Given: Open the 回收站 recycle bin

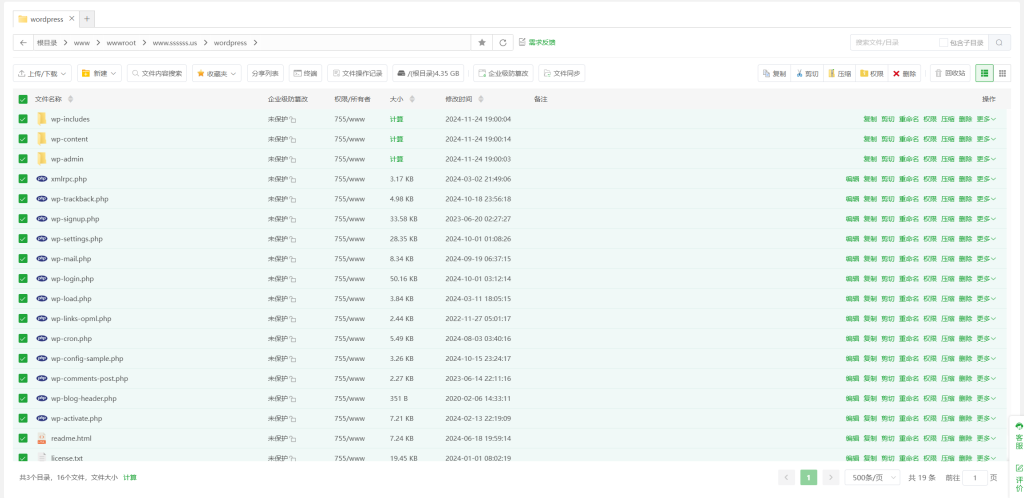Looking at the screenshot, I should pos(950,74).
